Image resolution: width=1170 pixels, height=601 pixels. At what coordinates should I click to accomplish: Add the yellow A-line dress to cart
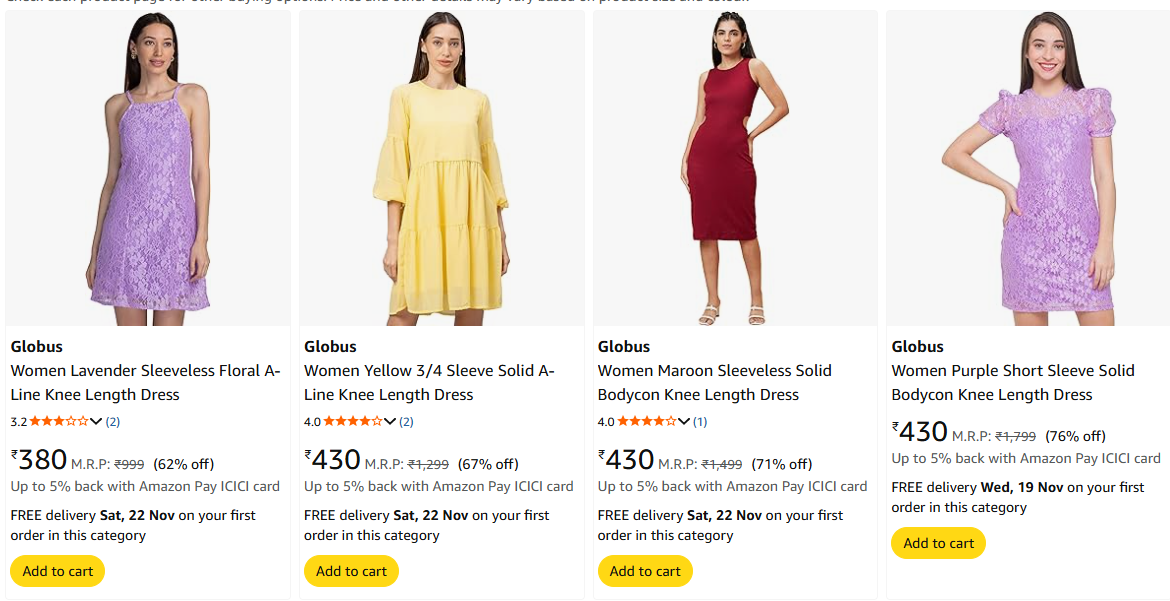click(351, 571)
